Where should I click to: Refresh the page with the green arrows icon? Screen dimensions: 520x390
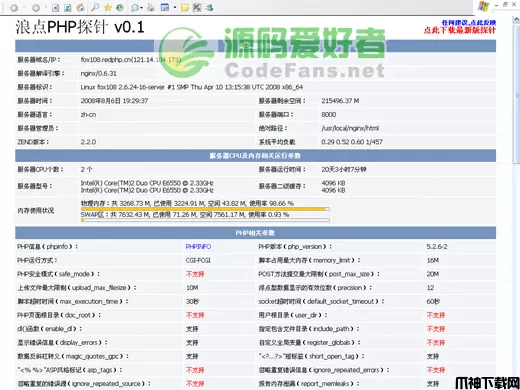(x=68, y=8)
